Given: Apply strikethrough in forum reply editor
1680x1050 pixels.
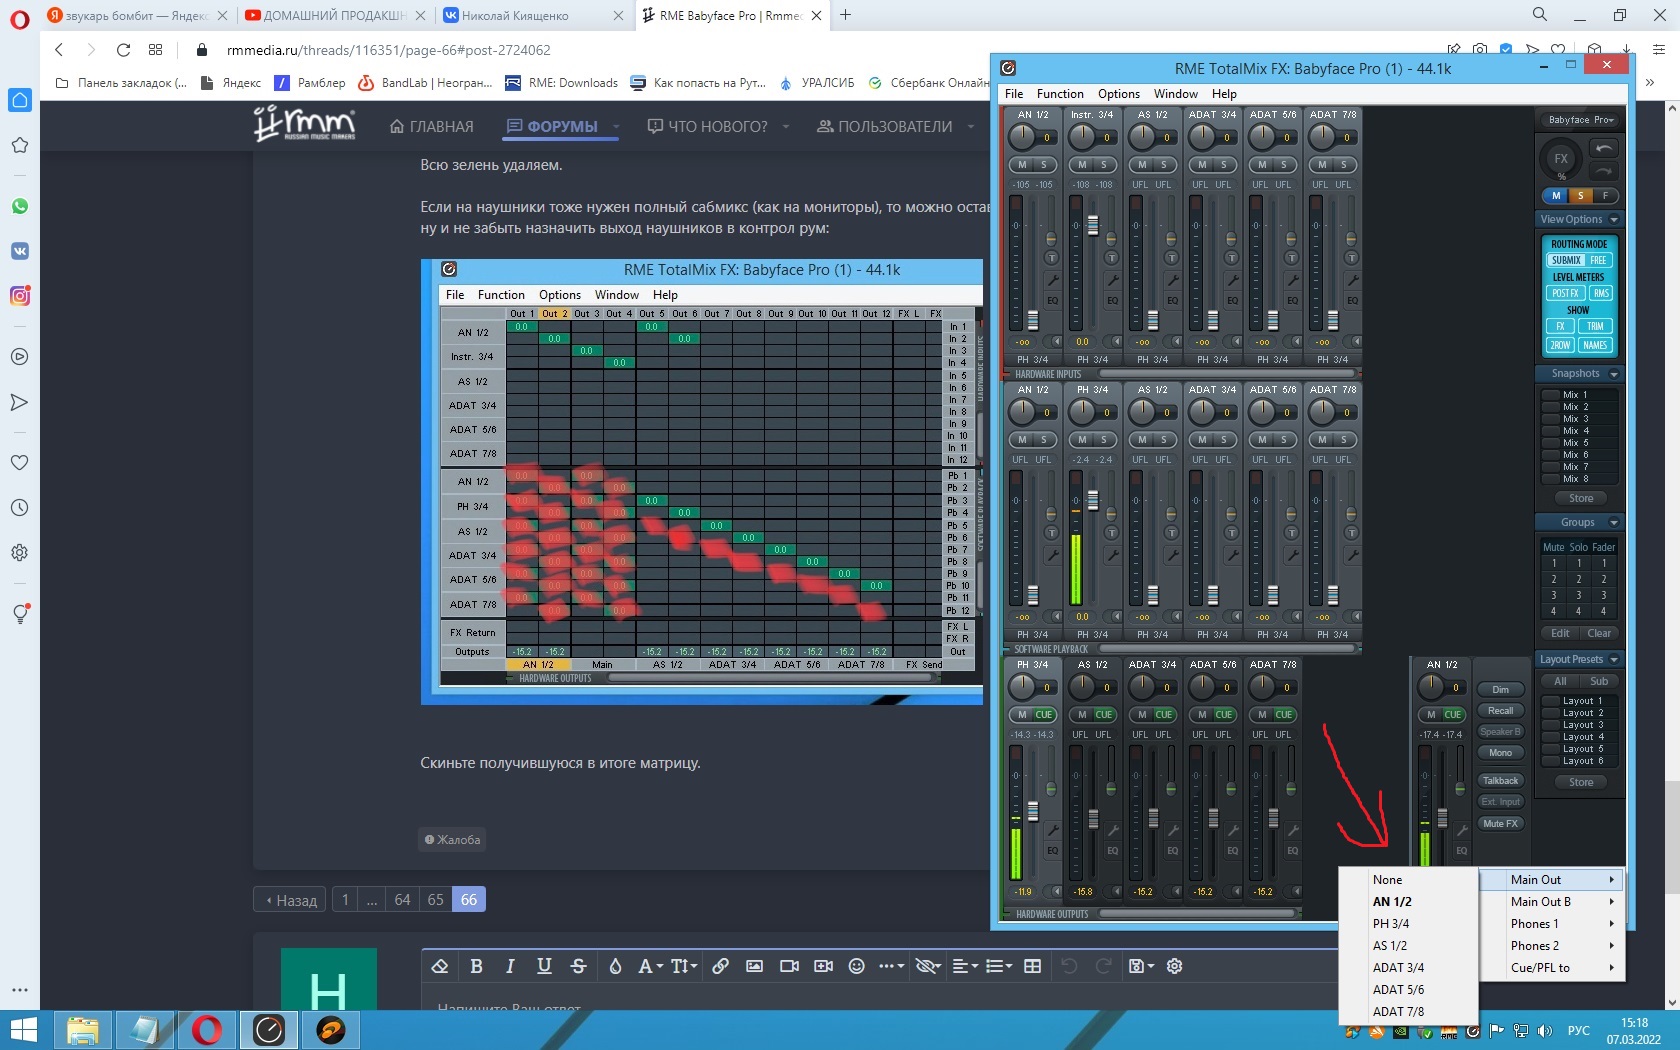Looking at the screenshot, I should (578, 966).
